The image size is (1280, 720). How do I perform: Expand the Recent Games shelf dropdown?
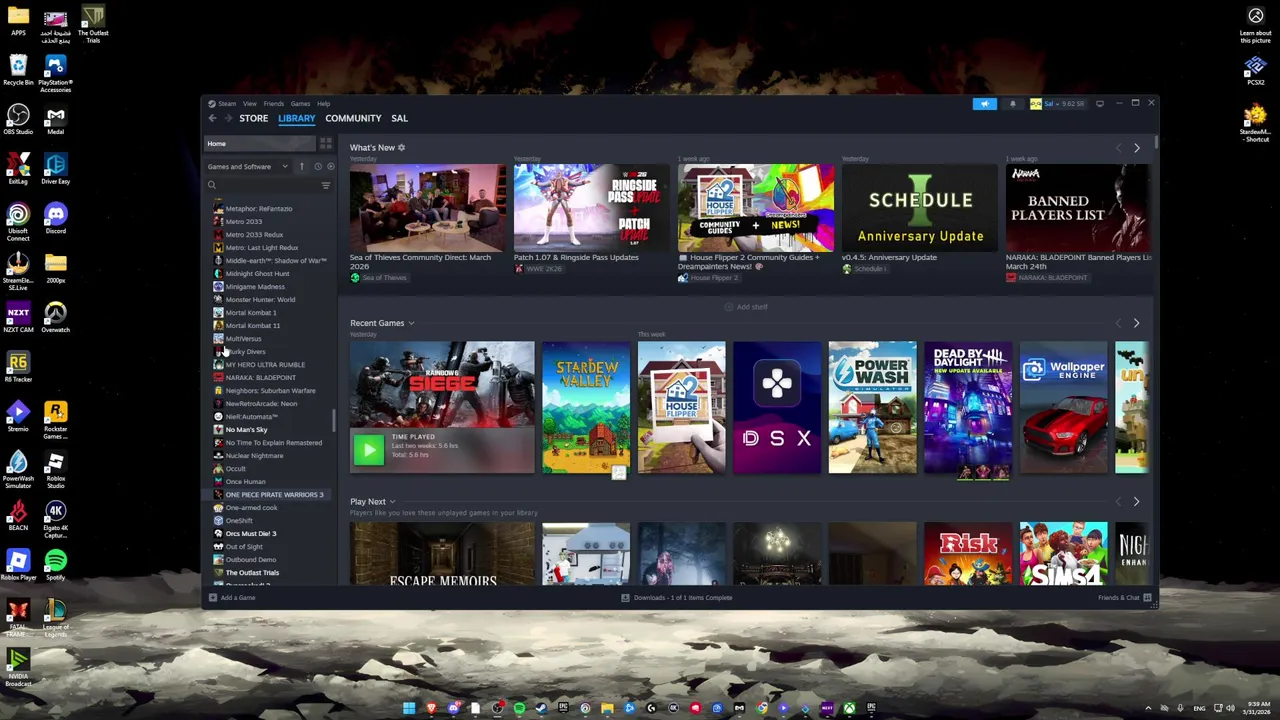pyautogui.click(x=410, y=323)
